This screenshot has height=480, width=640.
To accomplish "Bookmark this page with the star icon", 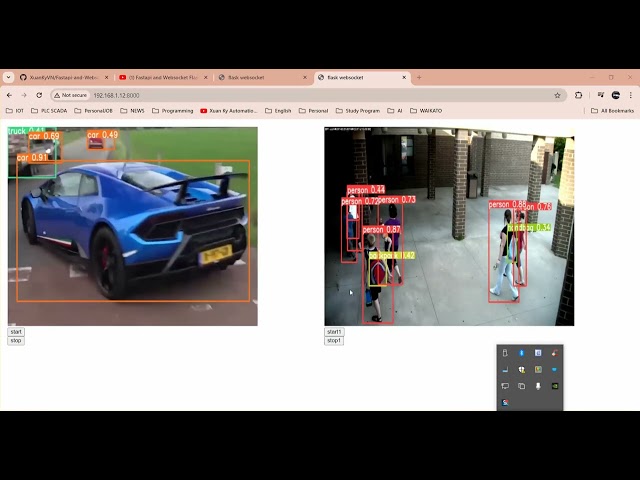I will (558, 95).
